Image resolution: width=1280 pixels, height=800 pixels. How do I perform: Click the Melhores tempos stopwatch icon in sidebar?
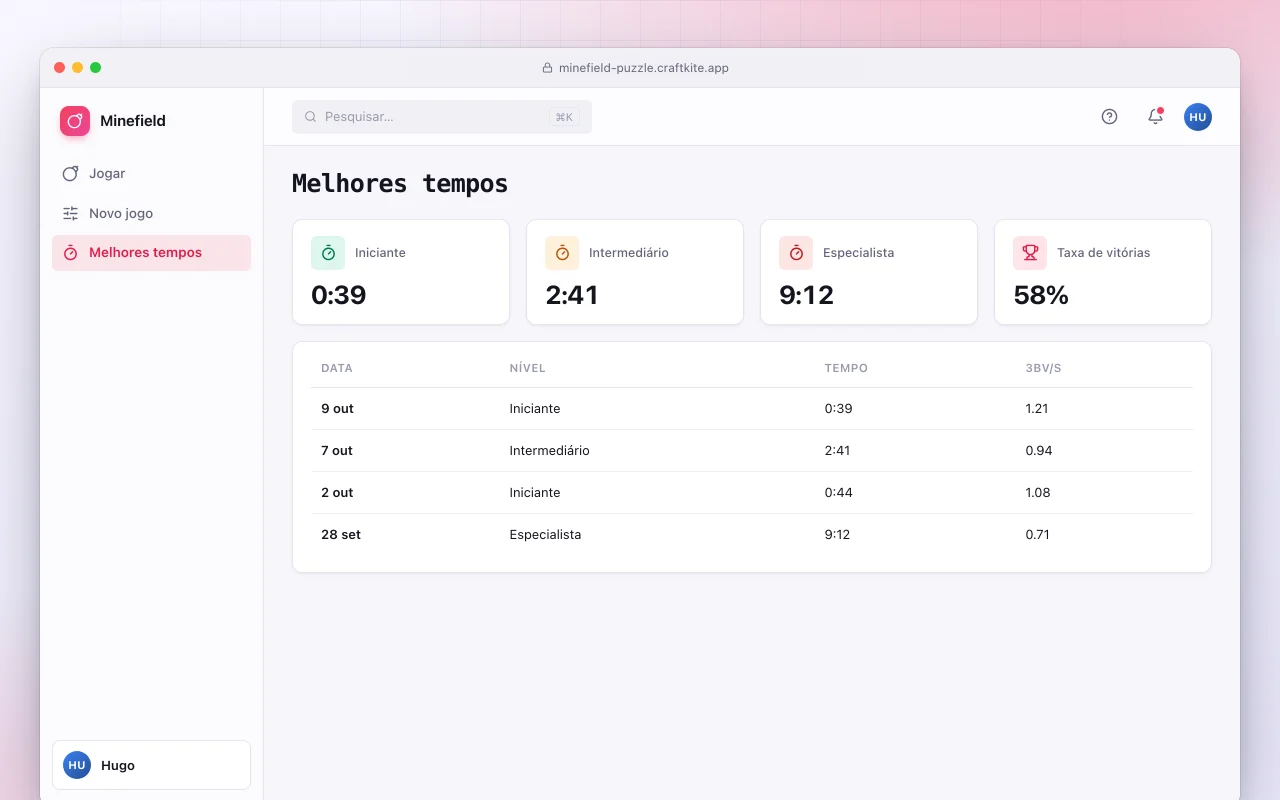[x=70, y=253]
